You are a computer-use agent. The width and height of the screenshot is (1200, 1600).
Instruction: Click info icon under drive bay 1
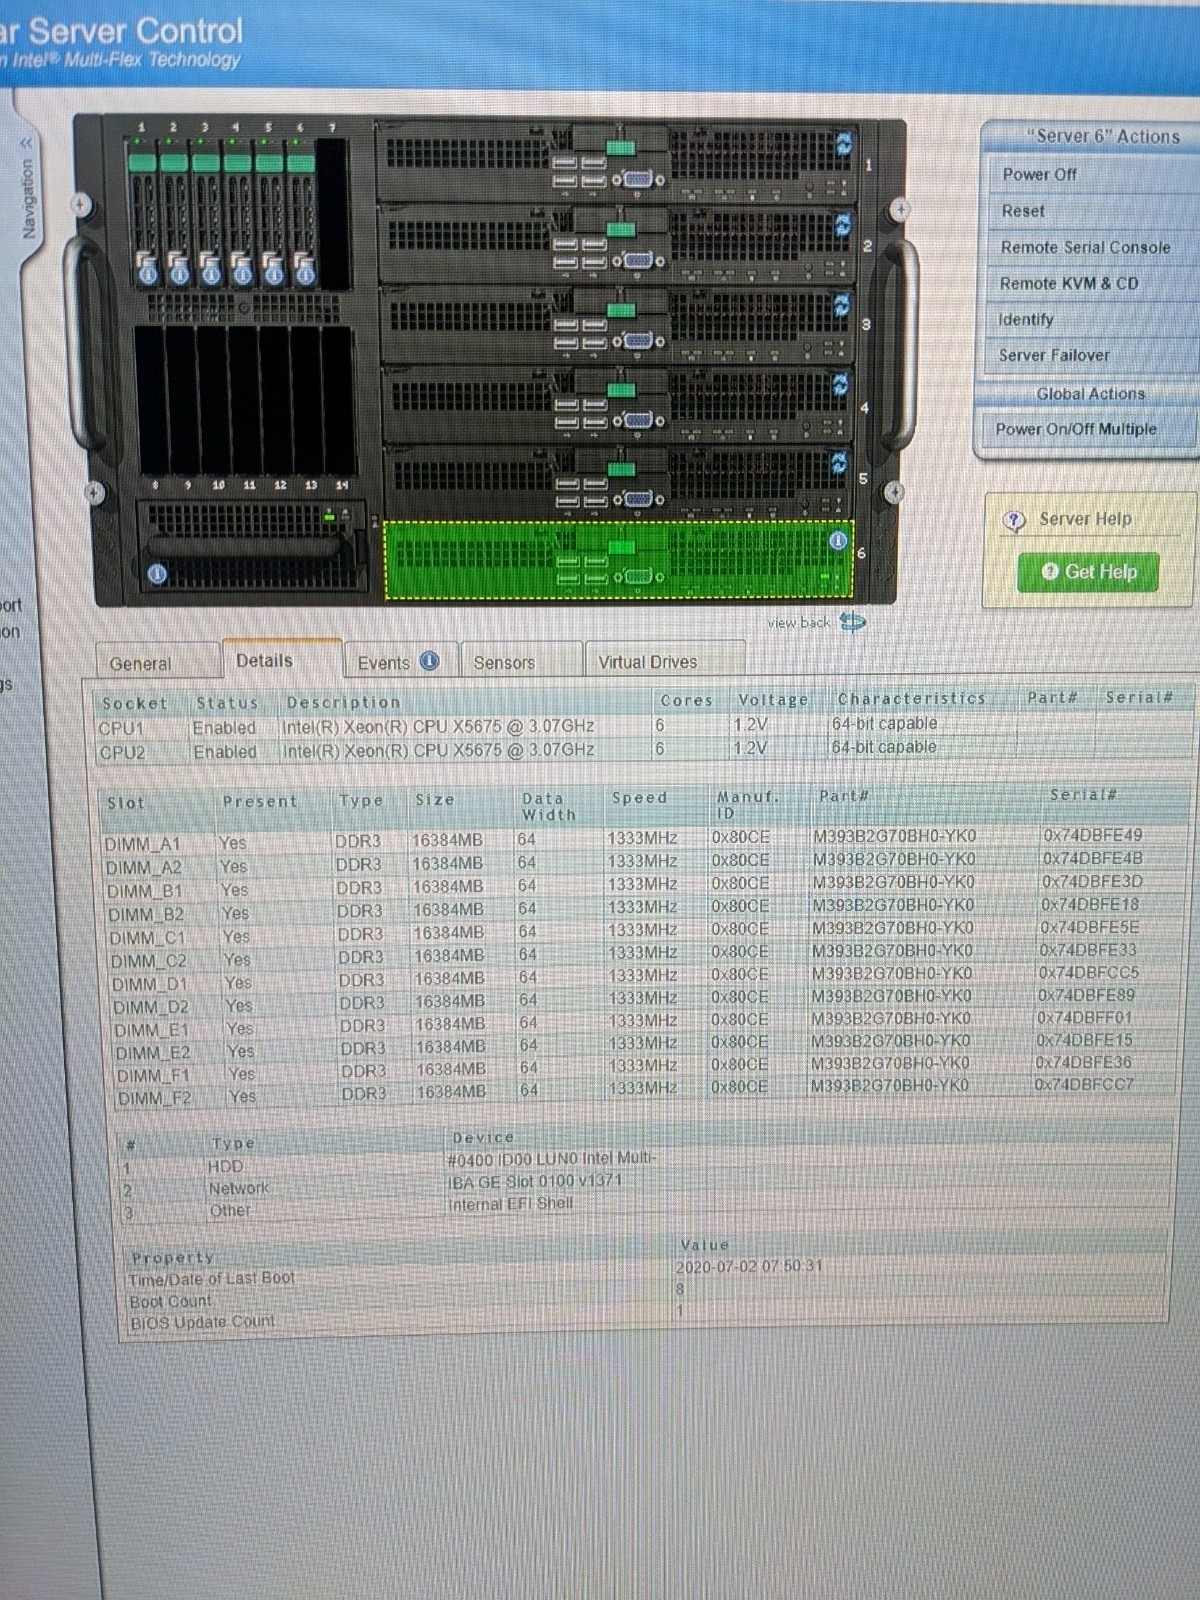tap(147, 273)
